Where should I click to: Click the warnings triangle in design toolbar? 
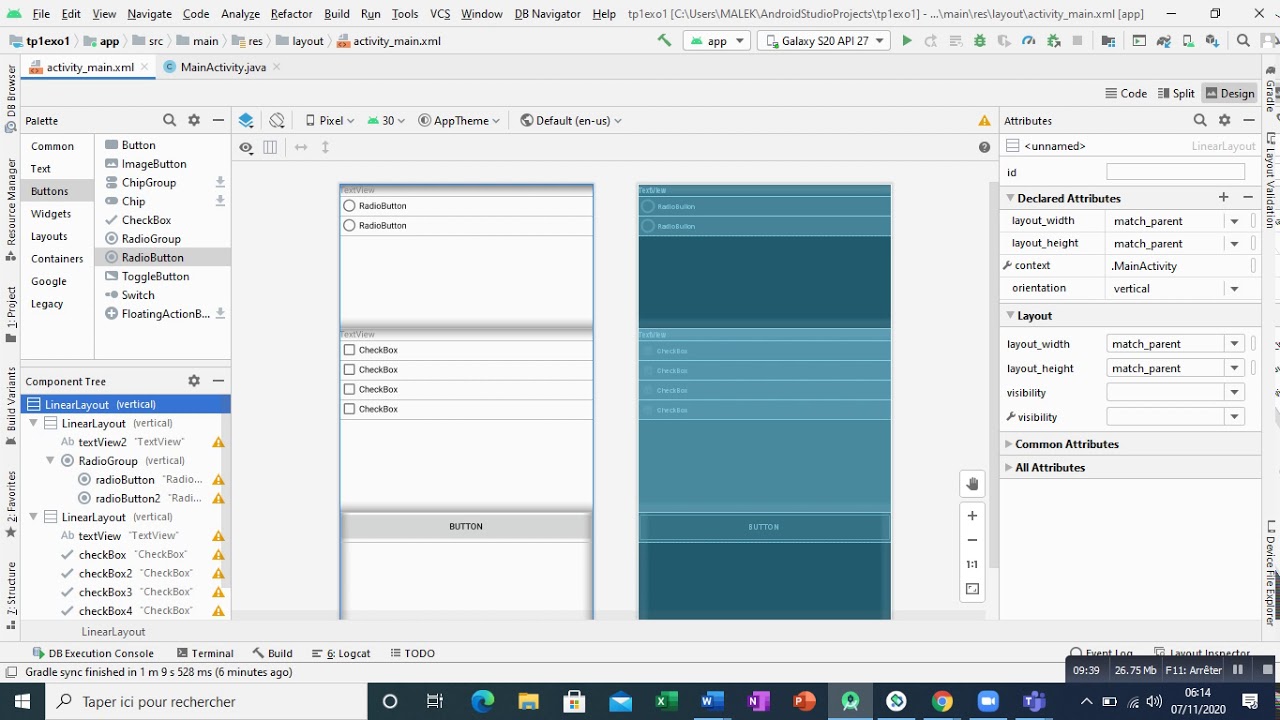tap(984, 120)
